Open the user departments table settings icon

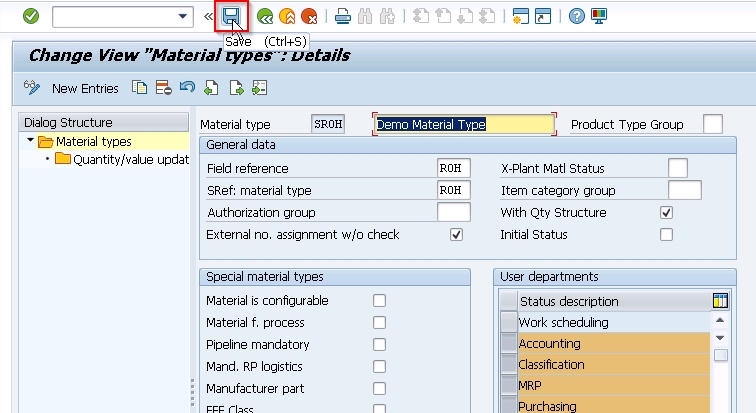(720, 301)
